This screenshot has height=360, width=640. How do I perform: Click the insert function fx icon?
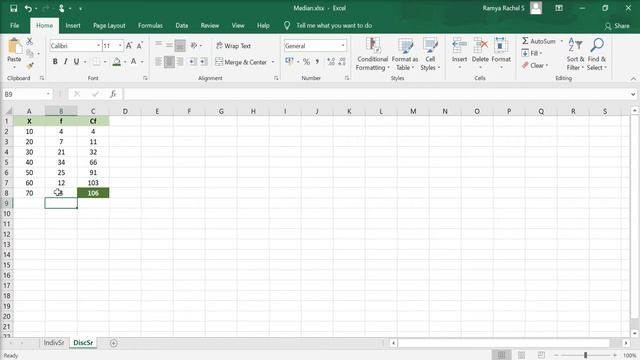113,94
